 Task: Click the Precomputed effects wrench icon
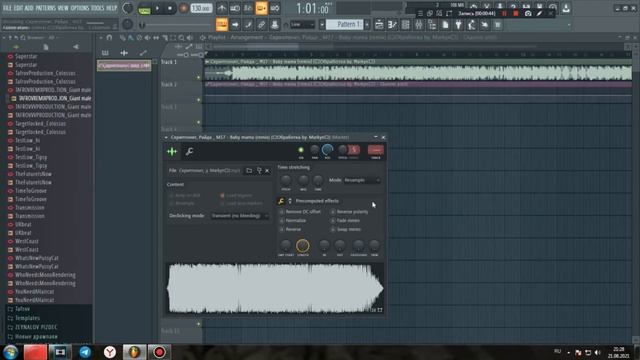[281, 201]
